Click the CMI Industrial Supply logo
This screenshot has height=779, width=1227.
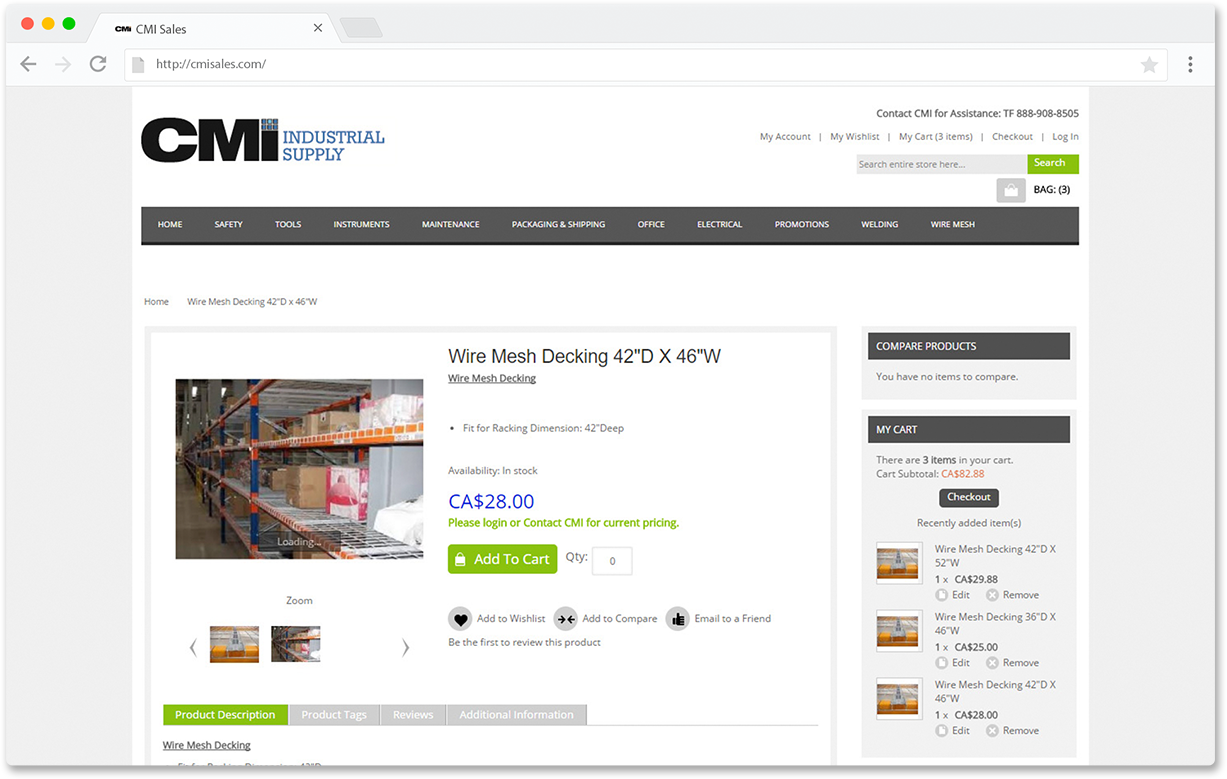[263, 140]
